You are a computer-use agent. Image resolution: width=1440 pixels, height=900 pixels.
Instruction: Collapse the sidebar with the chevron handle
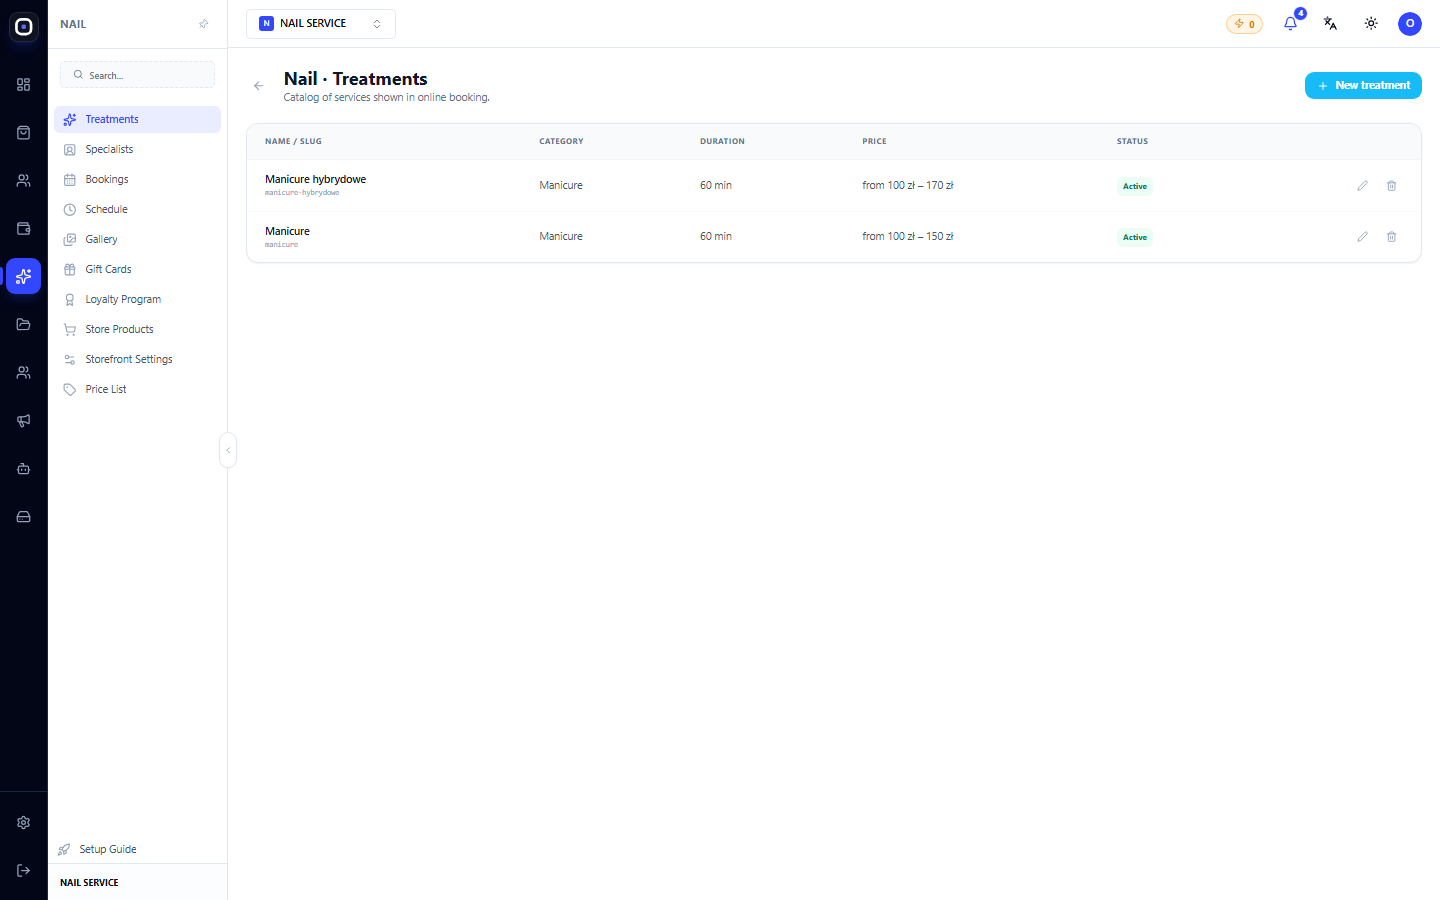click(228, 450)
